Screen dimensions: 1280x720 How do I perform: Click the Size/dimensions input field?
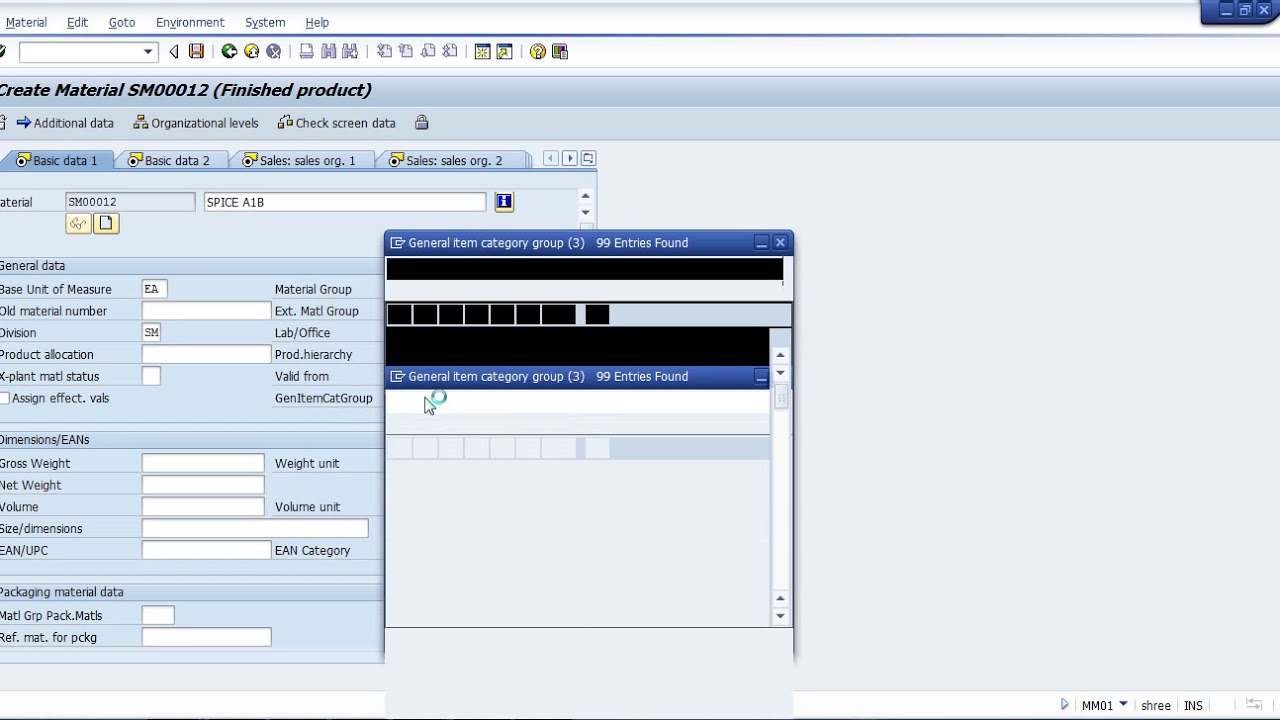pyautogui.click(x=255, y=528)
